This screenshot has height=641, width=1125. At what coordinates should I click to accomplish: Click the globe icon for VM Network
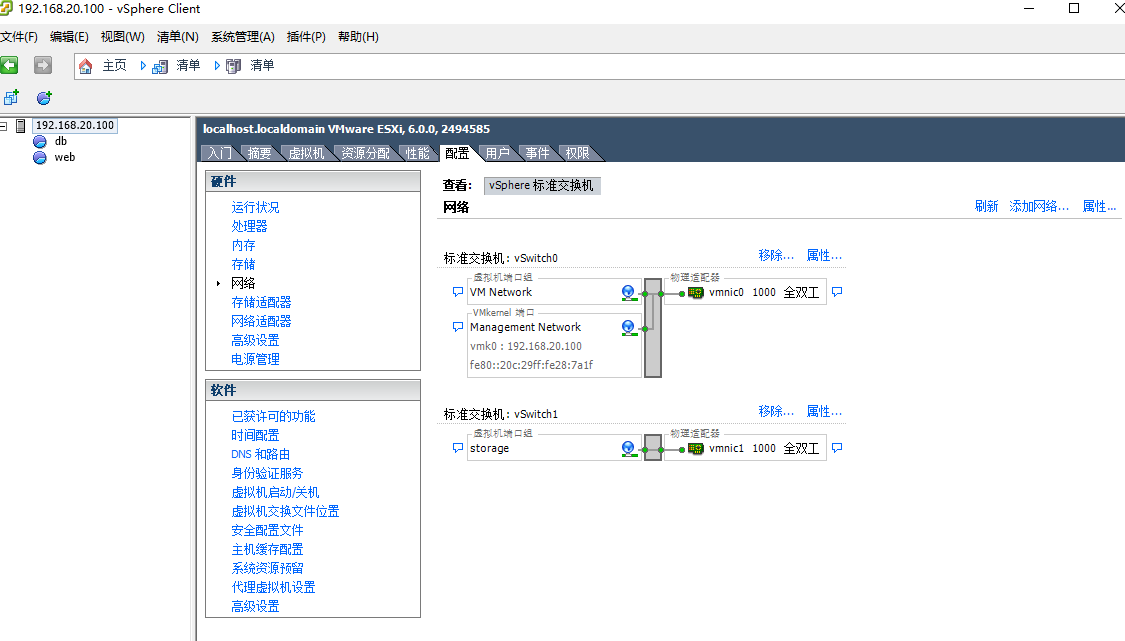pyautogui.click(x=628, y=293)
